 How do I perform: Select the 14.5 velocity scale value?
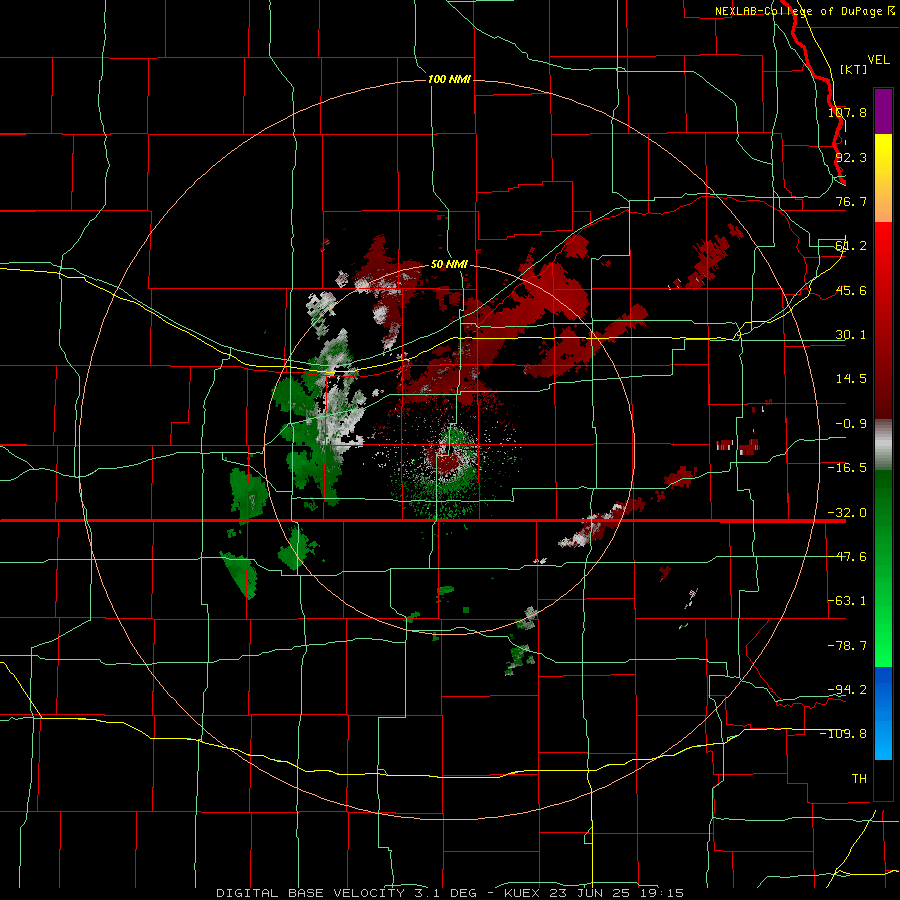(x=851, y=379)
